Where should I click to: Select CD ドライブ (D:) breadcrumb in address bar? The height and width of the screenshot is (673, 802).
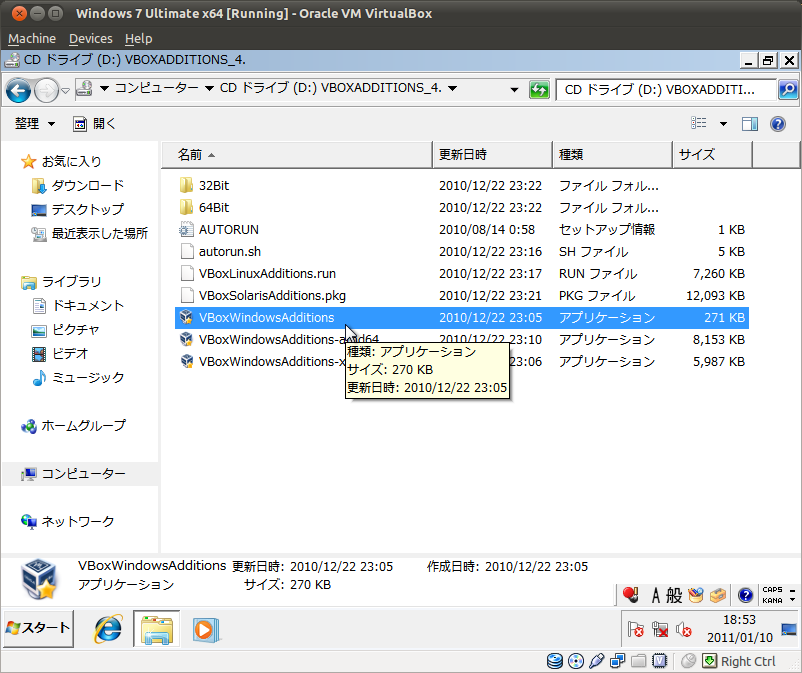tap(331, 88)
